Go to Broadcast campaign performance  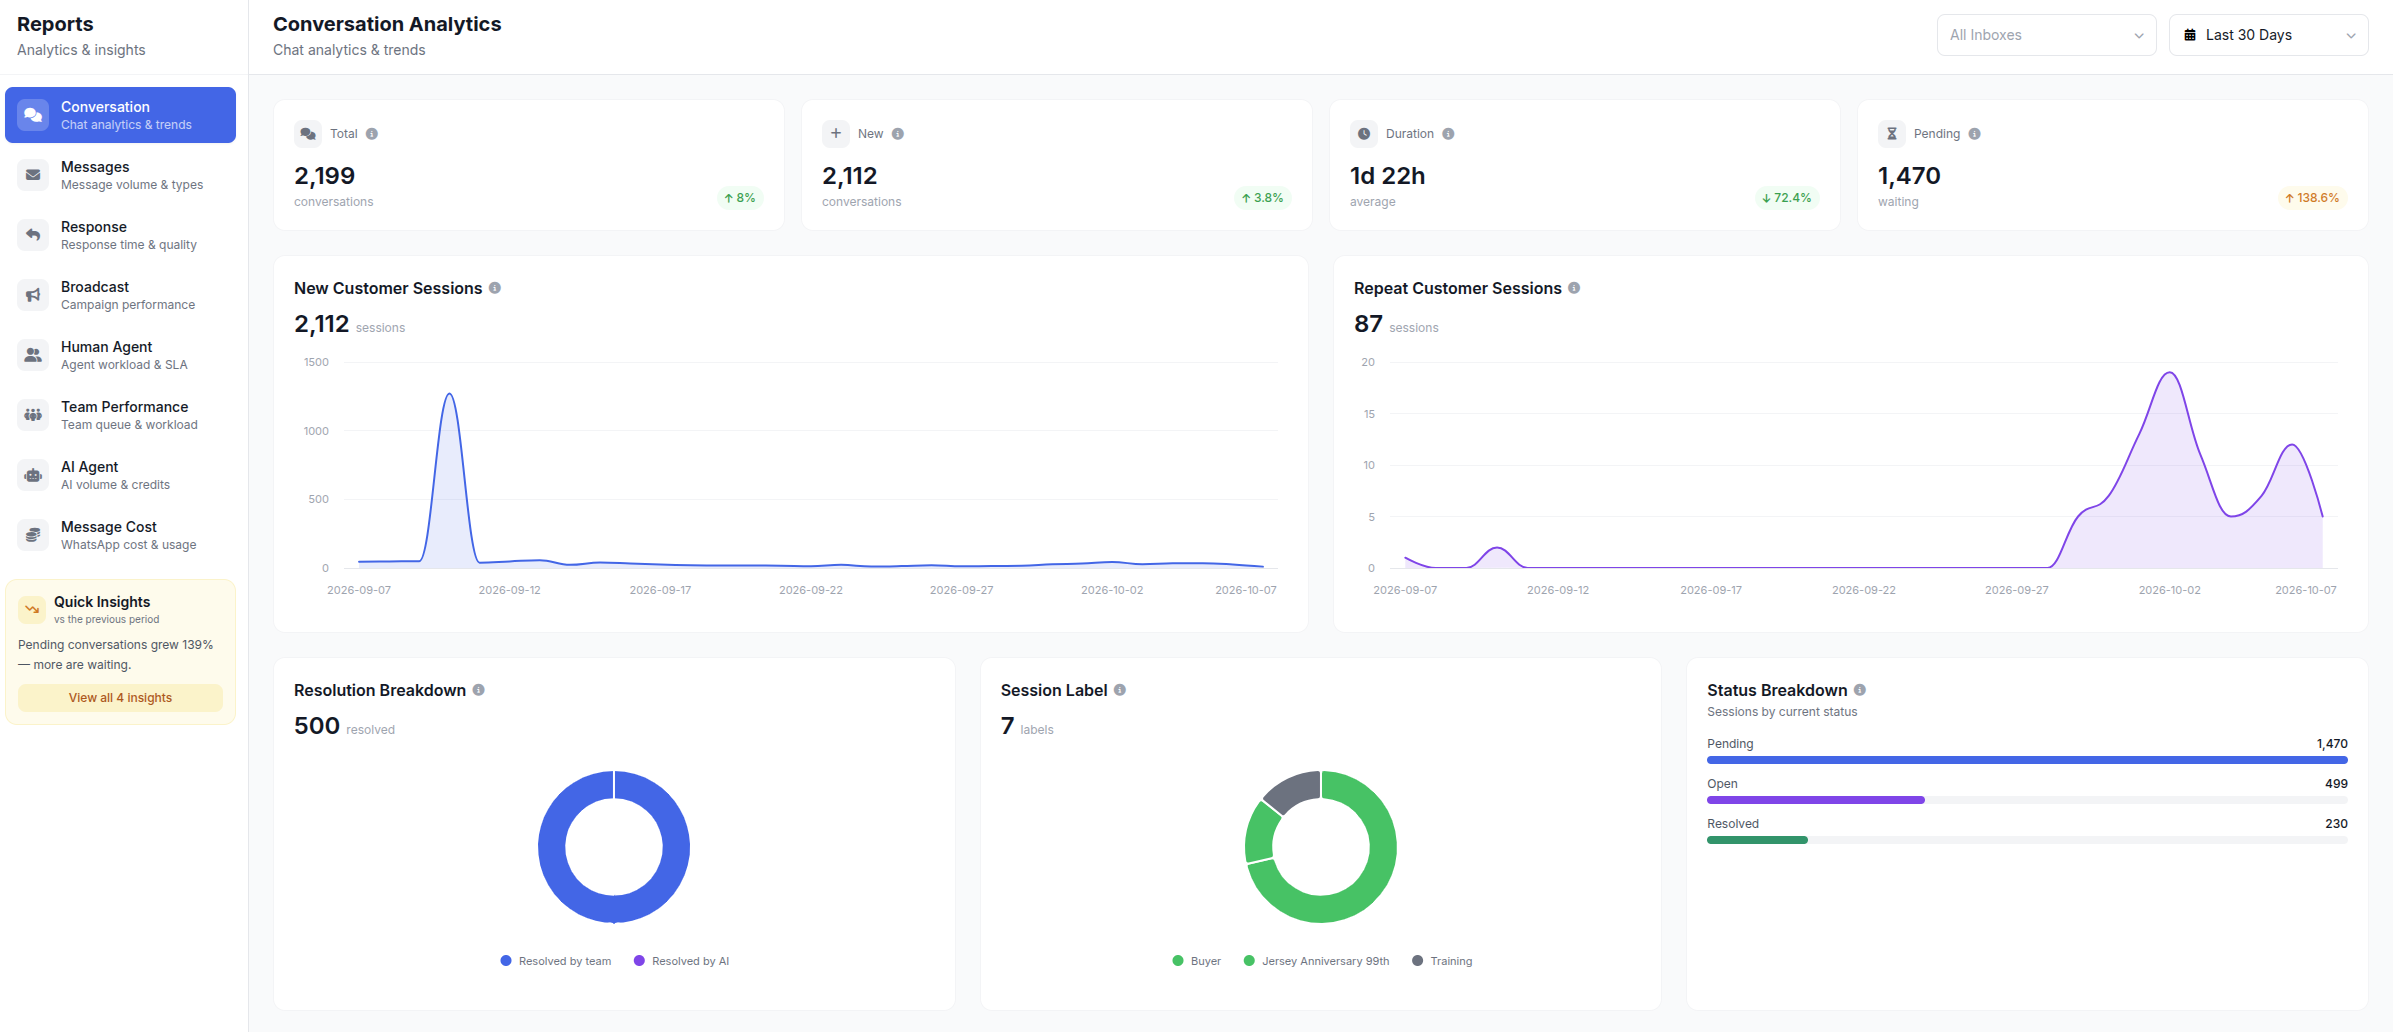tap(120, 295)
